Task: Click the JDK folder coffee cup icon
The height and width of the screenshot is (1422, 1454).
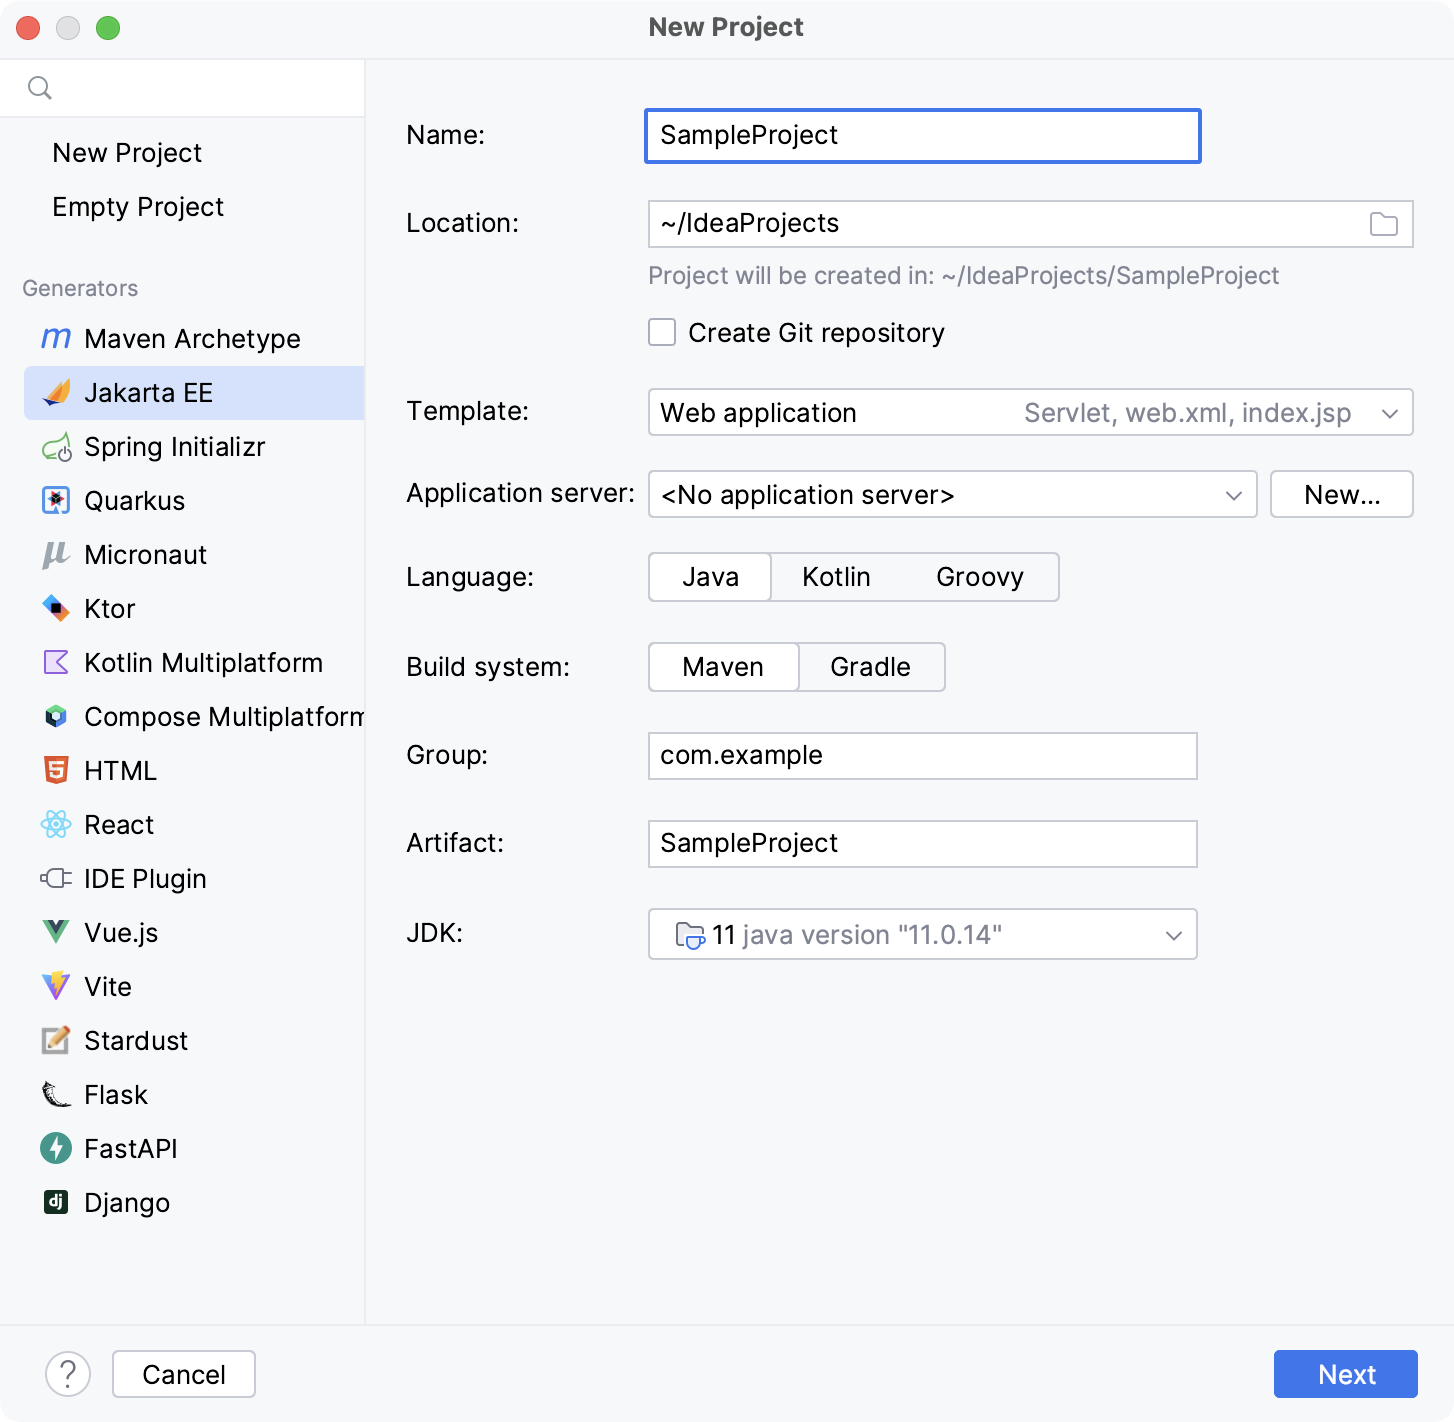Action: (x=690, y=935)
